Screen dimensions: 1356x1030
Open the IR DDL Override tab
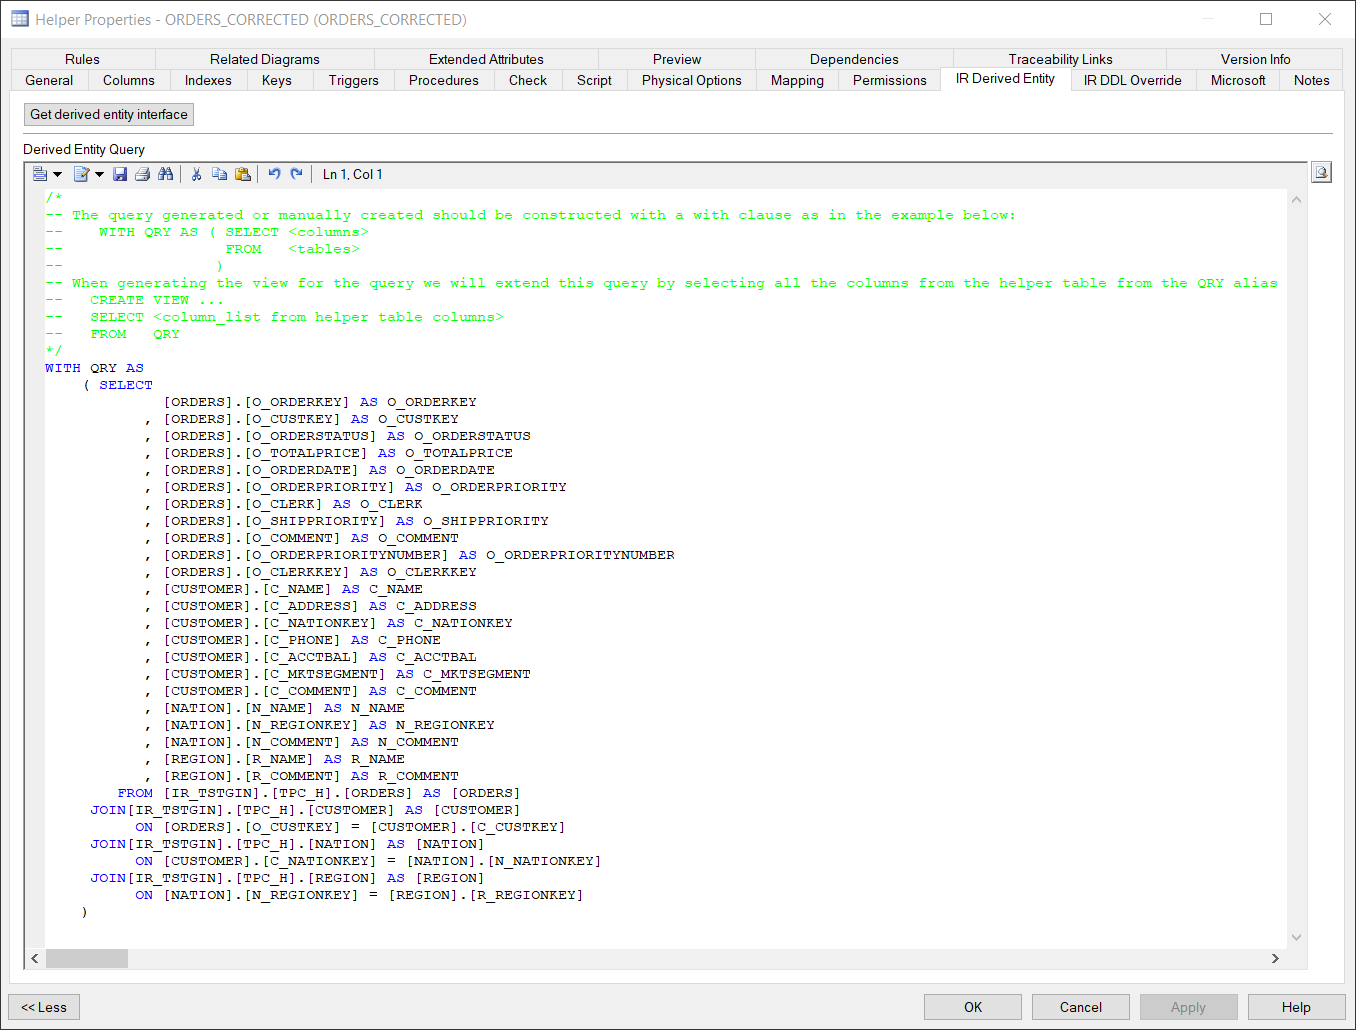tap(1133, 80)
